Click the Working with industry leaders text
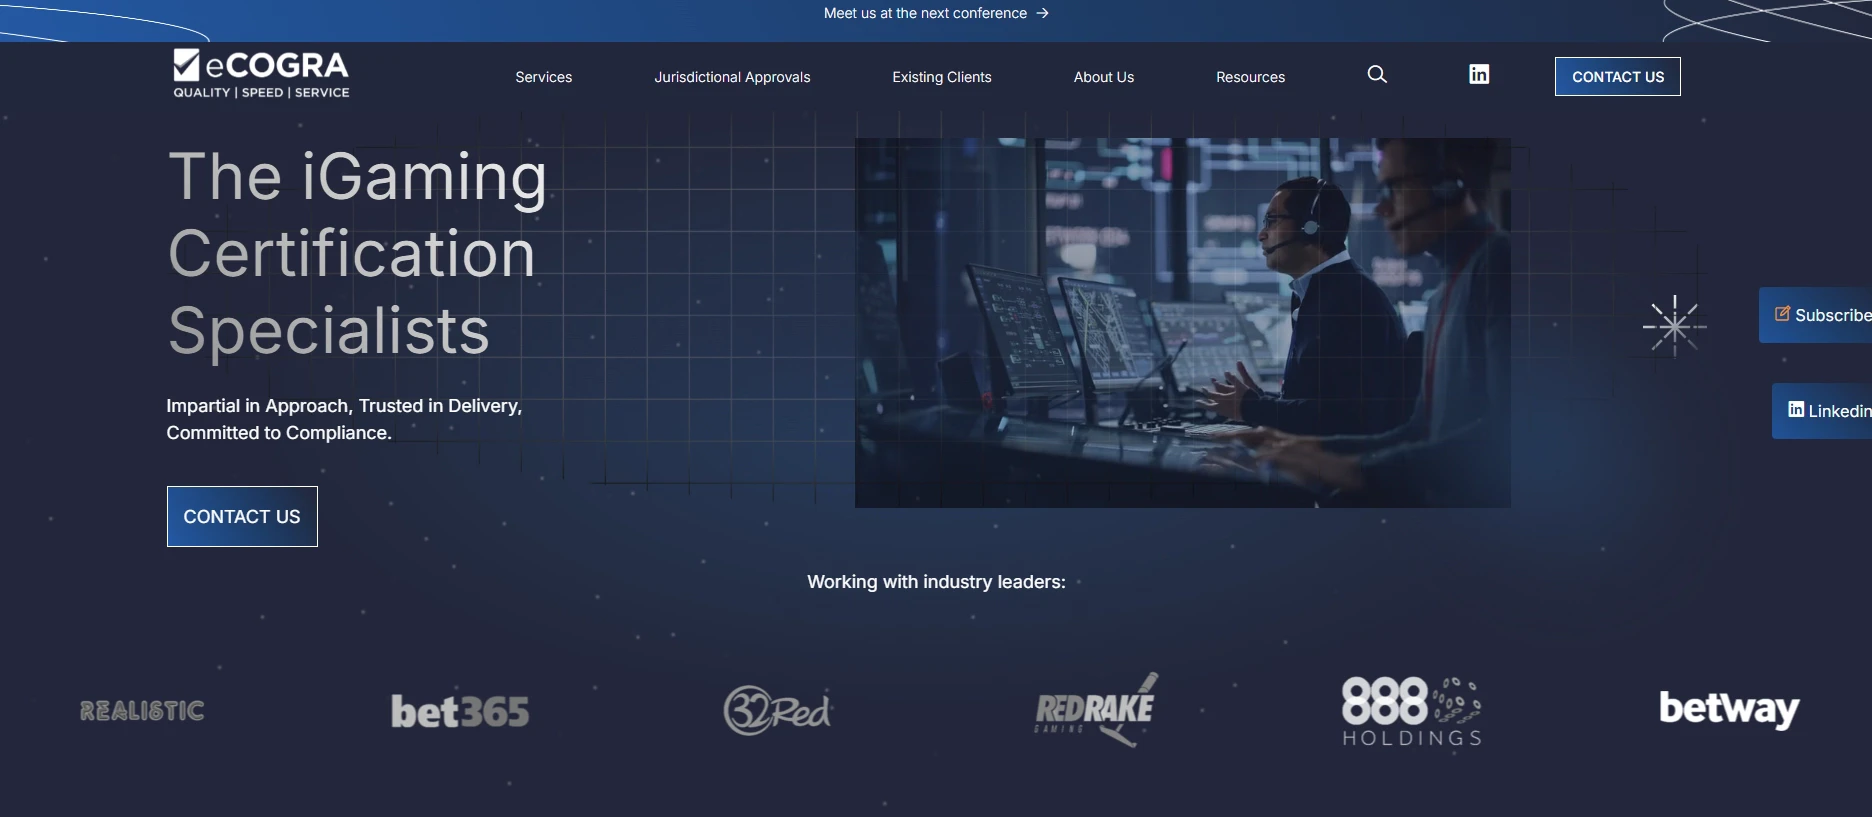The width and height of the screenshot is (1872, 817). pos(936,582)
